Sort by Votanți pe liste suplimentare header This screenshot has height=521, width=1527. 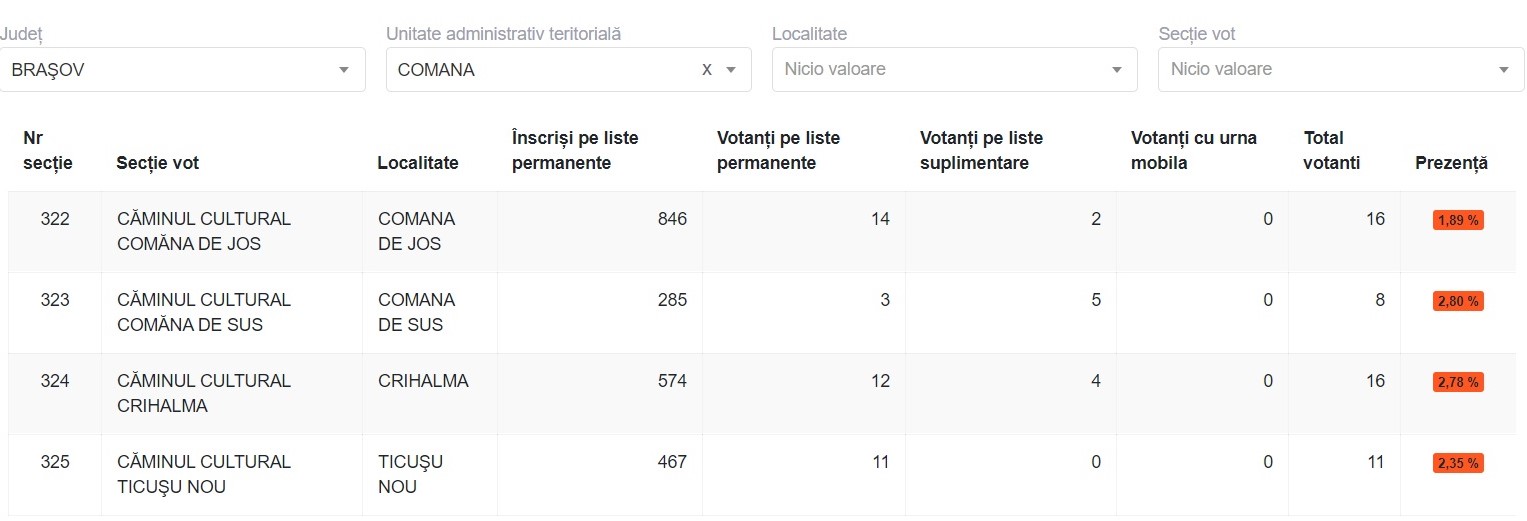(981, 150)
